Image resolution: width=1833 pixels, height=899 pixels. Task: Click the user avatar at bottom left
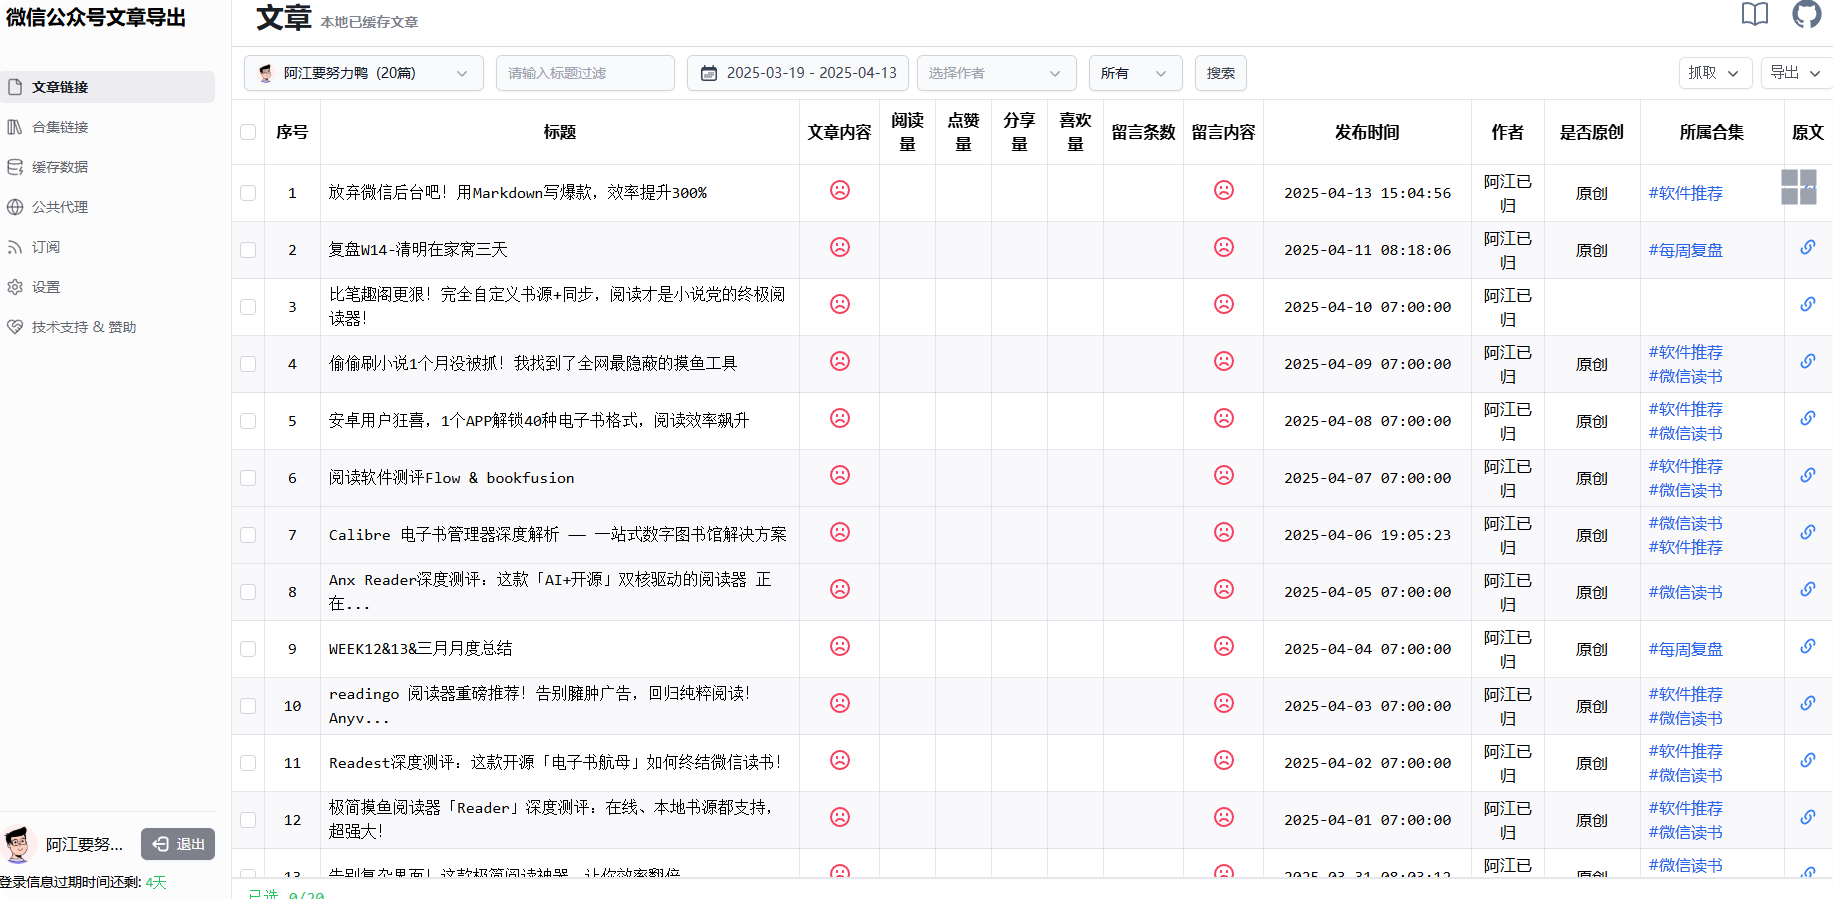tap(17, 845)
